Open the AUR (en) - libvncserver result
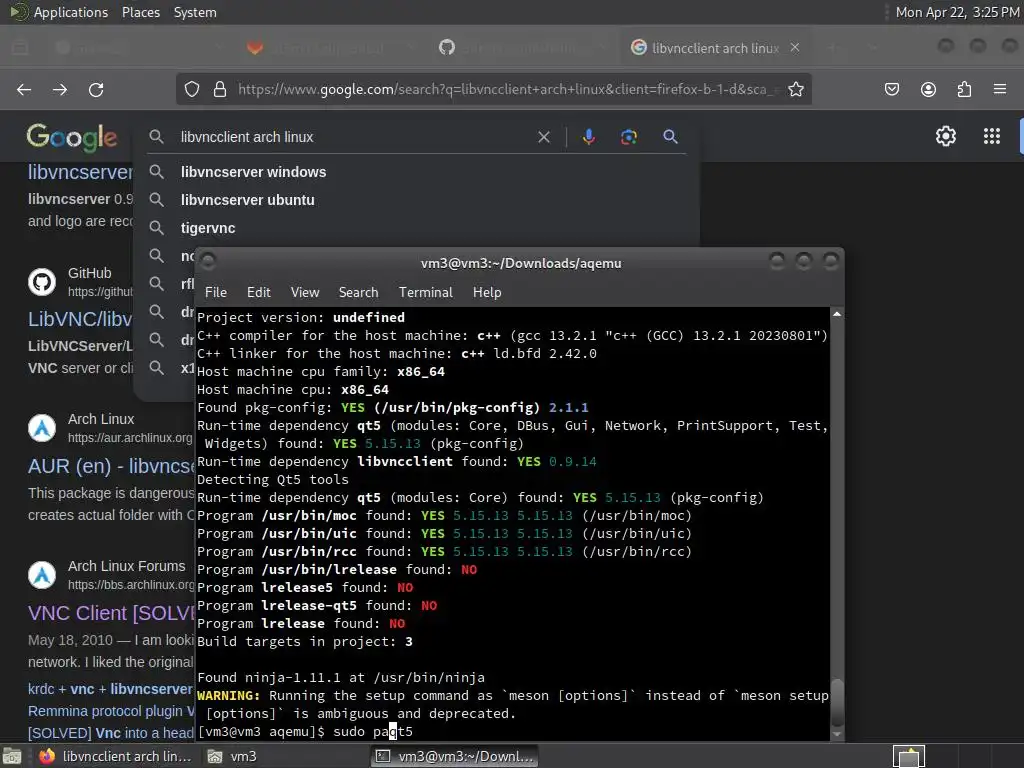Image resolution: width=1024 pixels, height=768 pixels. (111, 466)
